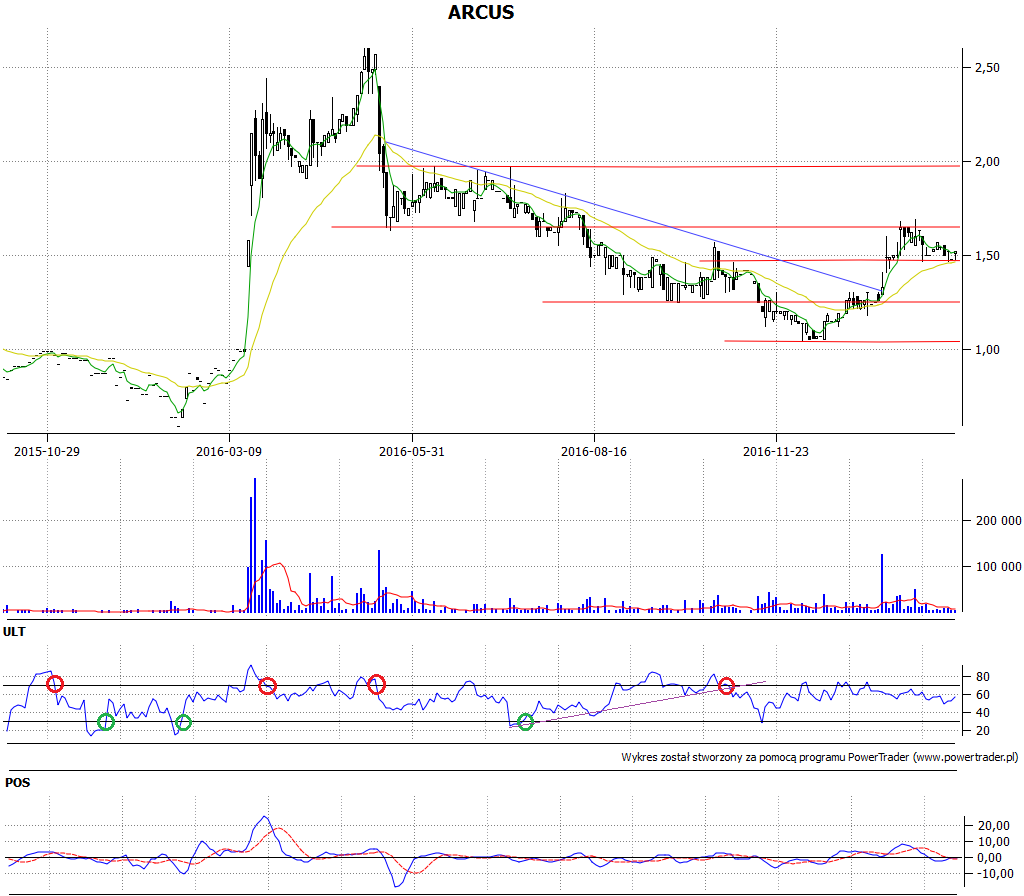Image resolution: width=1024 pixels, height=896 pixels.
Task: Click the 2016-11-23 date label
Action: [x=776, y=451]
